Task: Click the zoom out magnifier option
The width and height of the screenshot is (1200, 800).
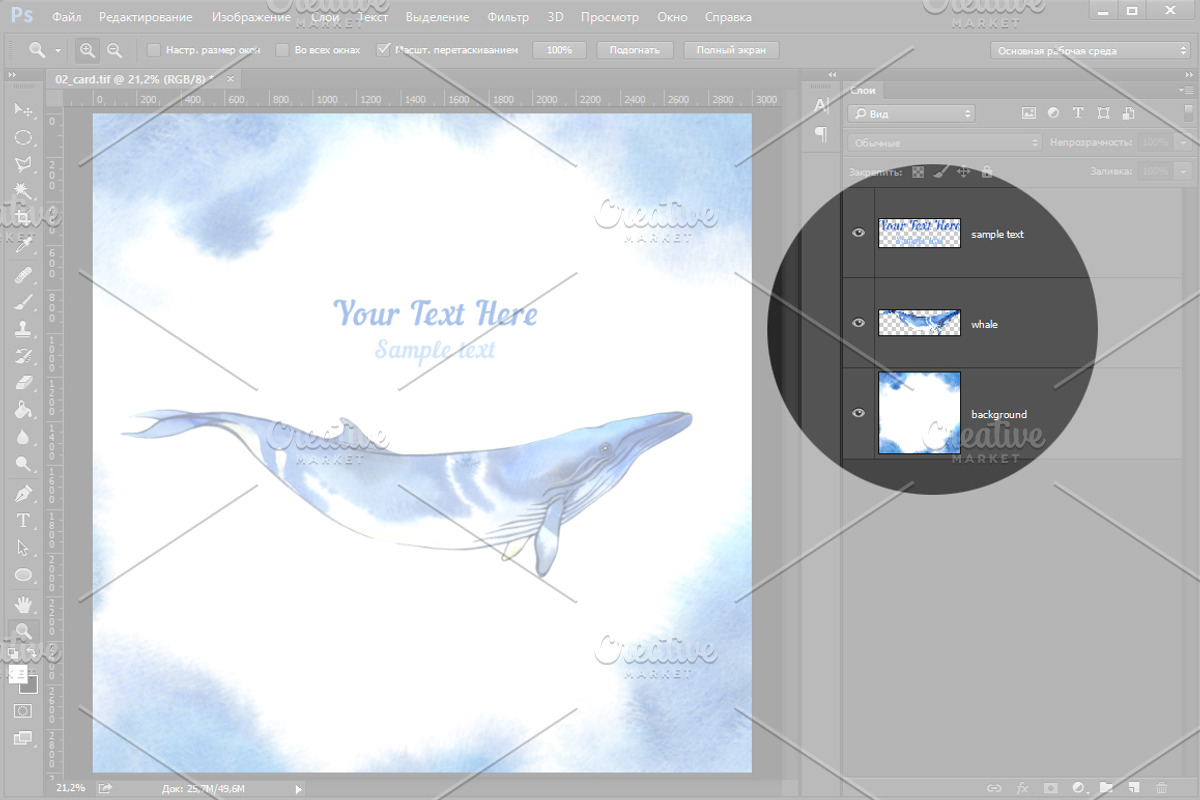Action: (x=114, y=50)
